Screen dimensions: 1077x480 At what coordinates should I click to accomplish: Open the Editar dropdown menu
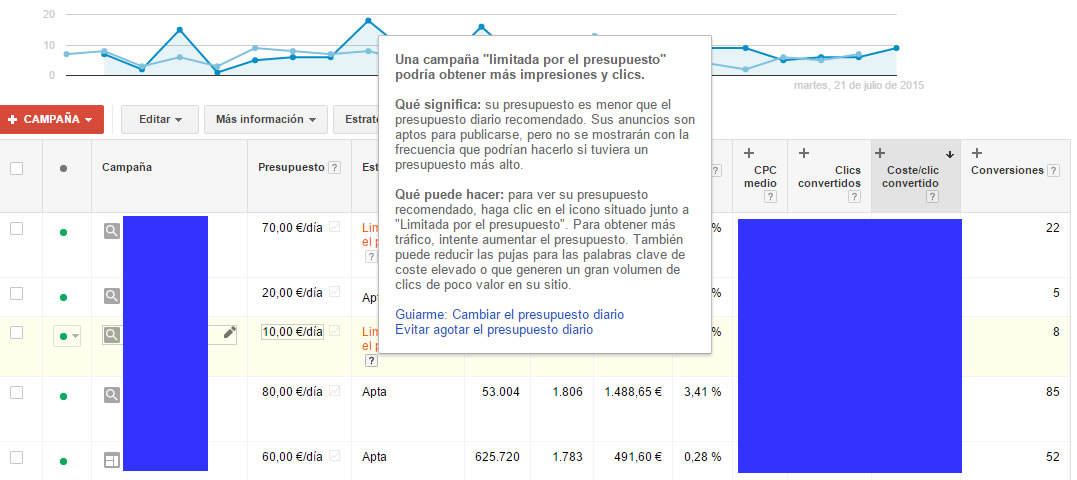click(160, 119)
